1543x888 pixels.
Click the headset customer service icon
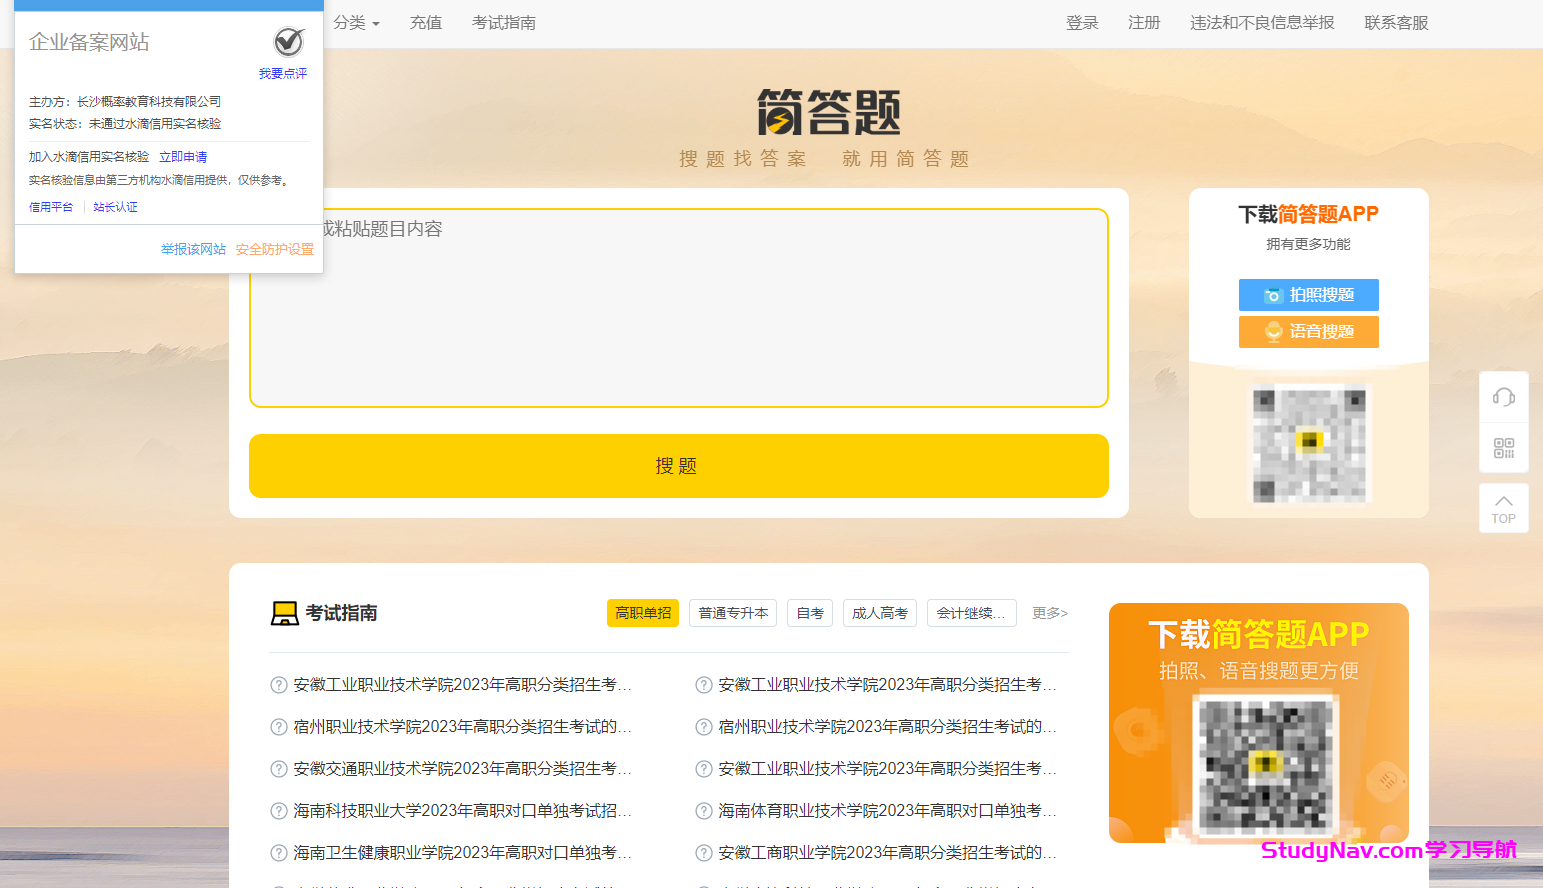(1503, 396)
